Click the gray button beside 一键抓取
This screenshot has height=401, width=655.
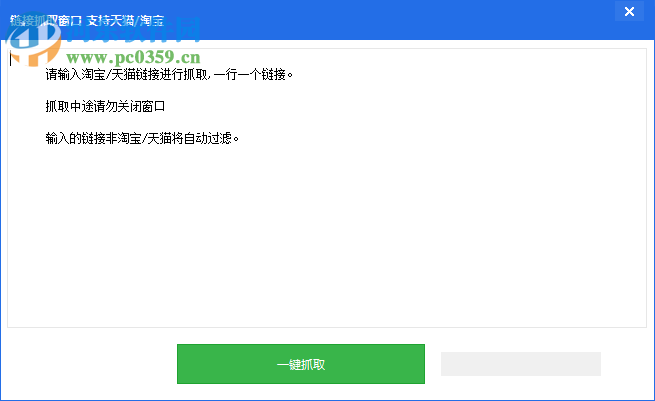pos(520,364)
